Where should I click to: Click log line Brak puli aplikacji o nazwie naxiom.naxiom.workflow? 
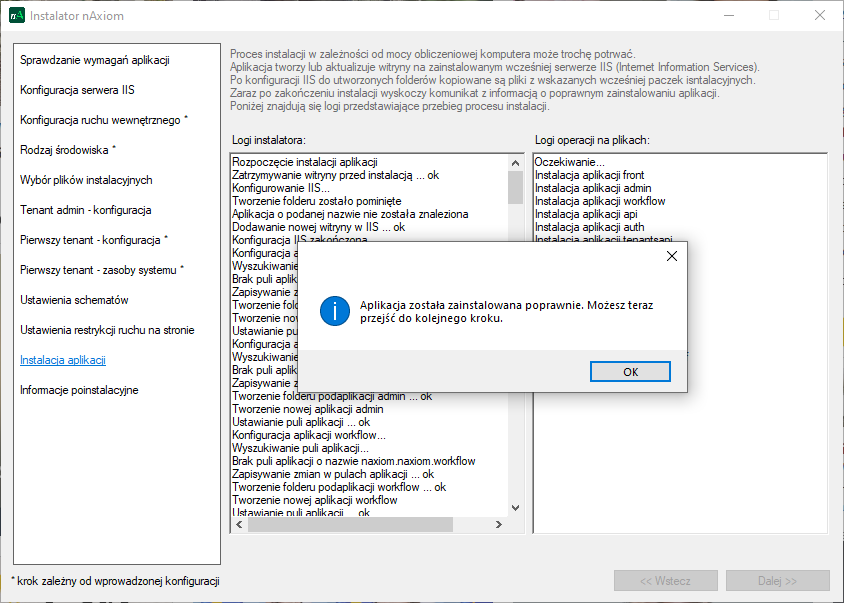click(354, 461)
